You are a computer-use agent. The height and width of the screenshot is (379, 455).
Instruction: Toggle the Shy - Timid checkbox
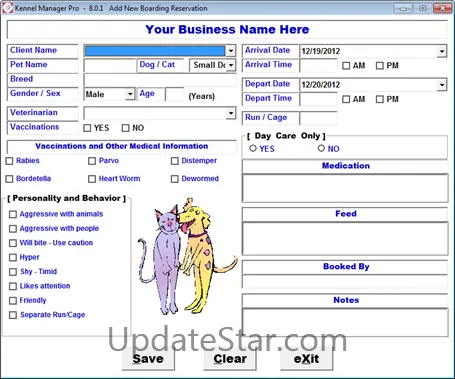(x=13, y=272)
